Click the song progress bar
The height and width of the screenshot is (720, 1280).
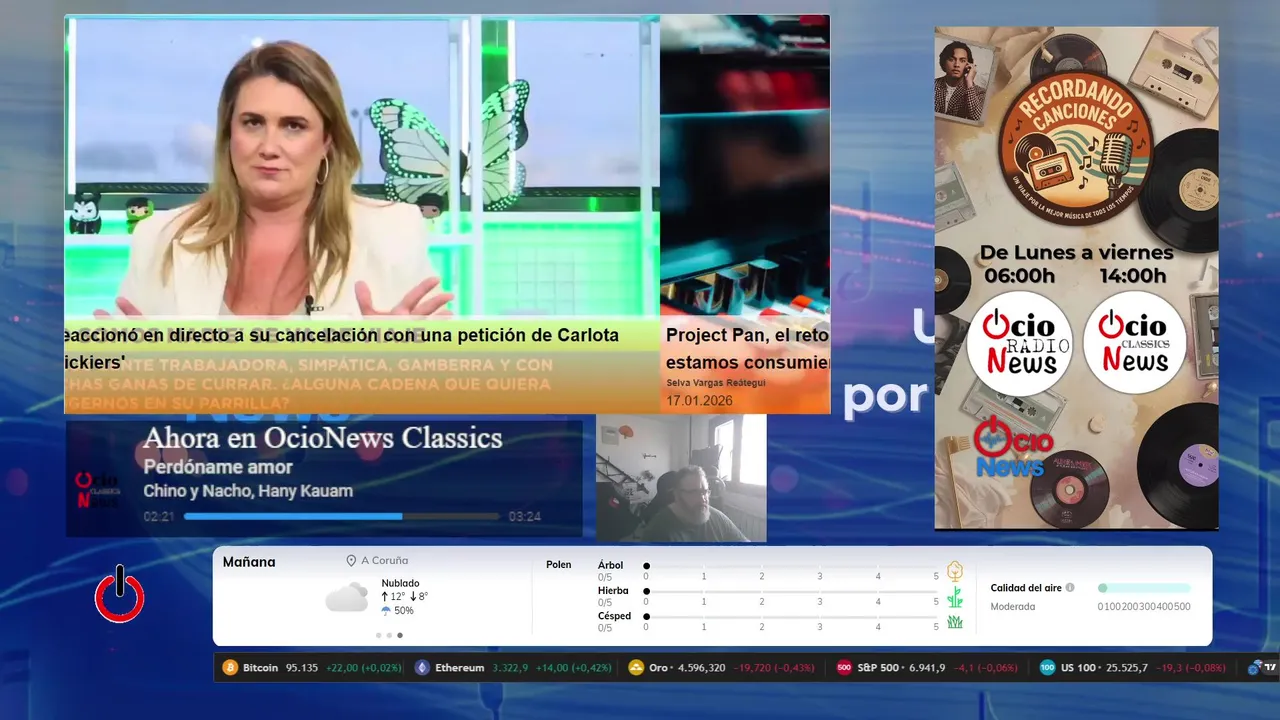pos(341,517)
